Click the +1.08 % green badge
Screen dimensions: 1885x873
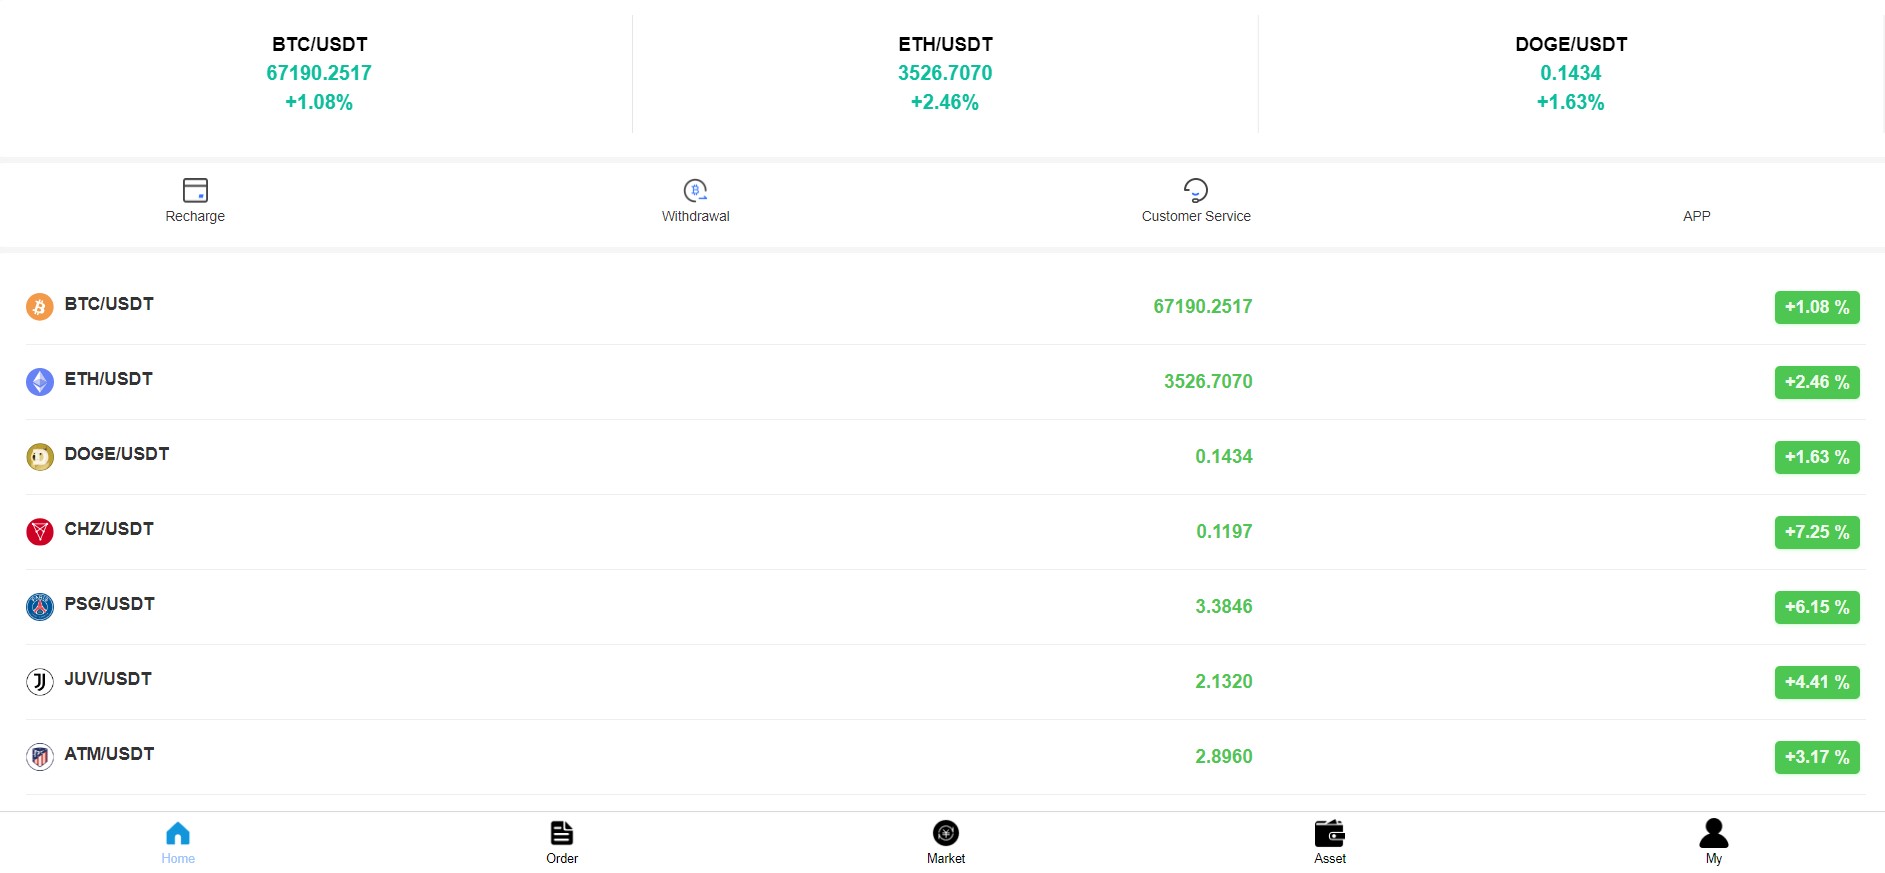[x=1817, y=307]
